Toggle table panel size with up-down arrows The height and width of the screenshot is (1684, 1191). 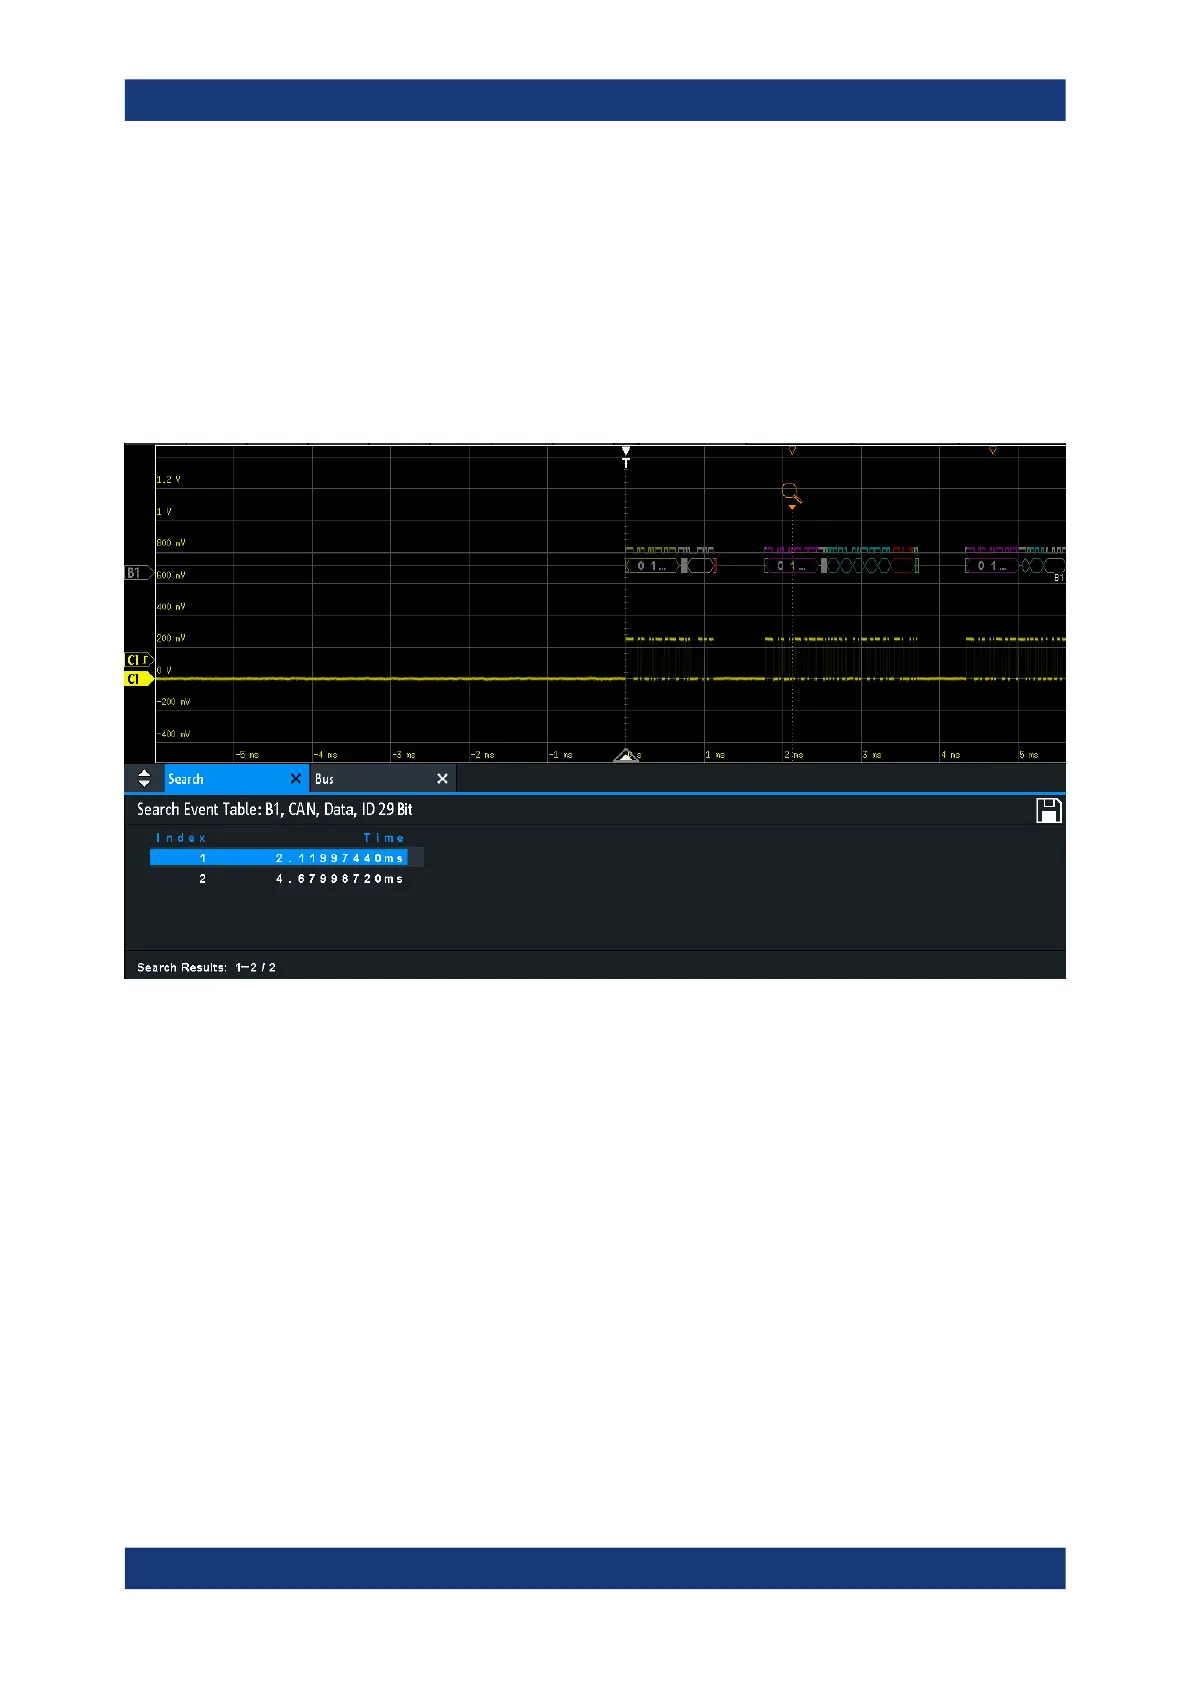pos(144,779)
